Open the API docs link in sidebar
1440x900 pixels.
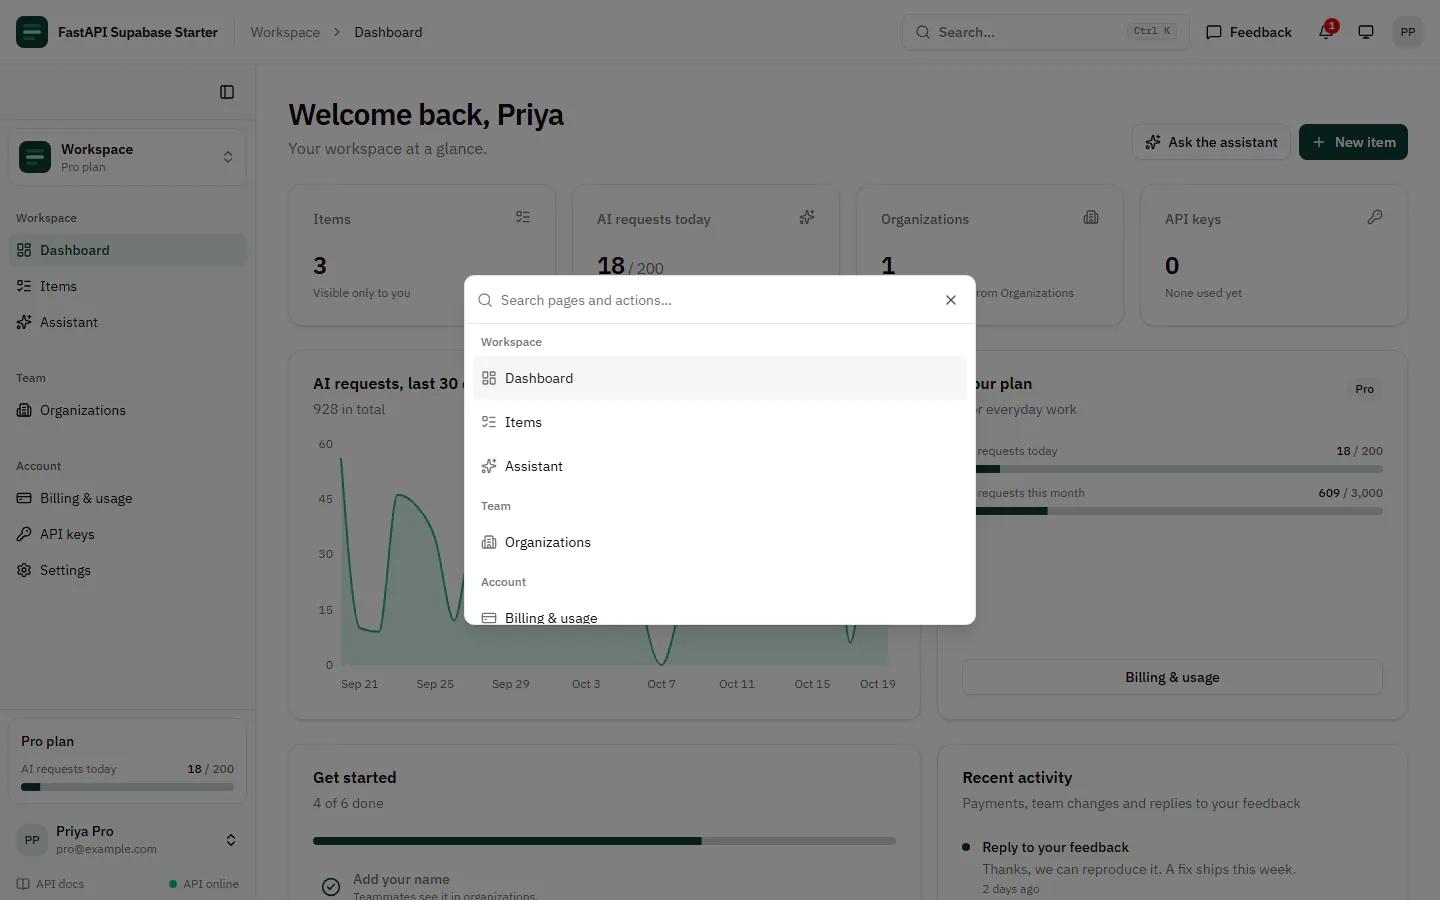click(x=50, y=884)
